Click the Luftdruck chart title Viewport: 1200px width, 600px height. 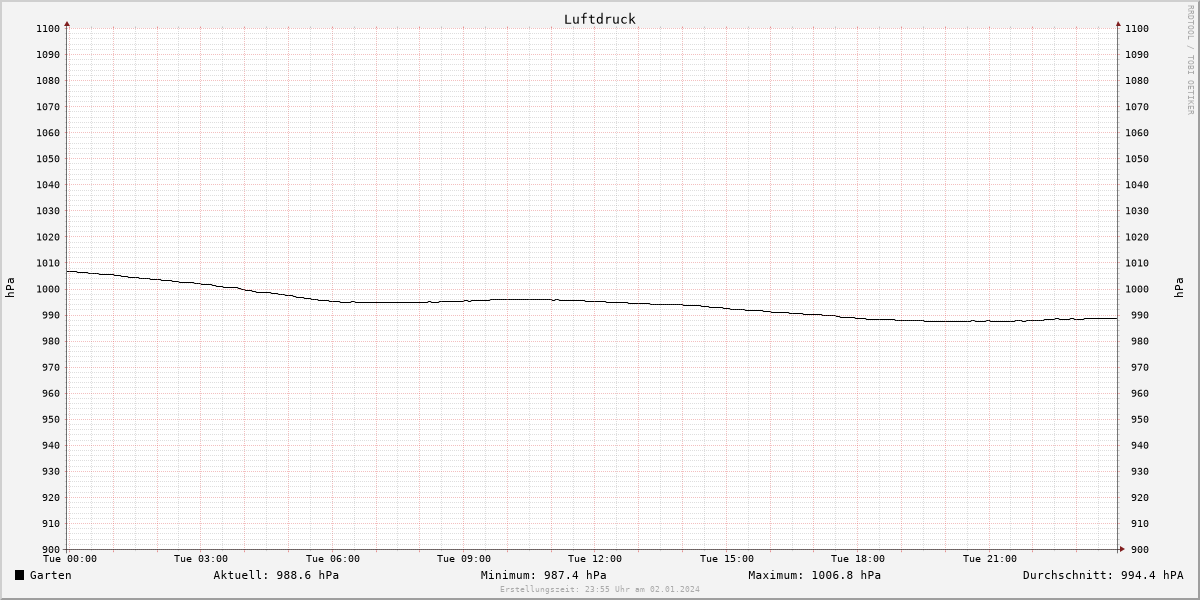[x=600, y=19]
